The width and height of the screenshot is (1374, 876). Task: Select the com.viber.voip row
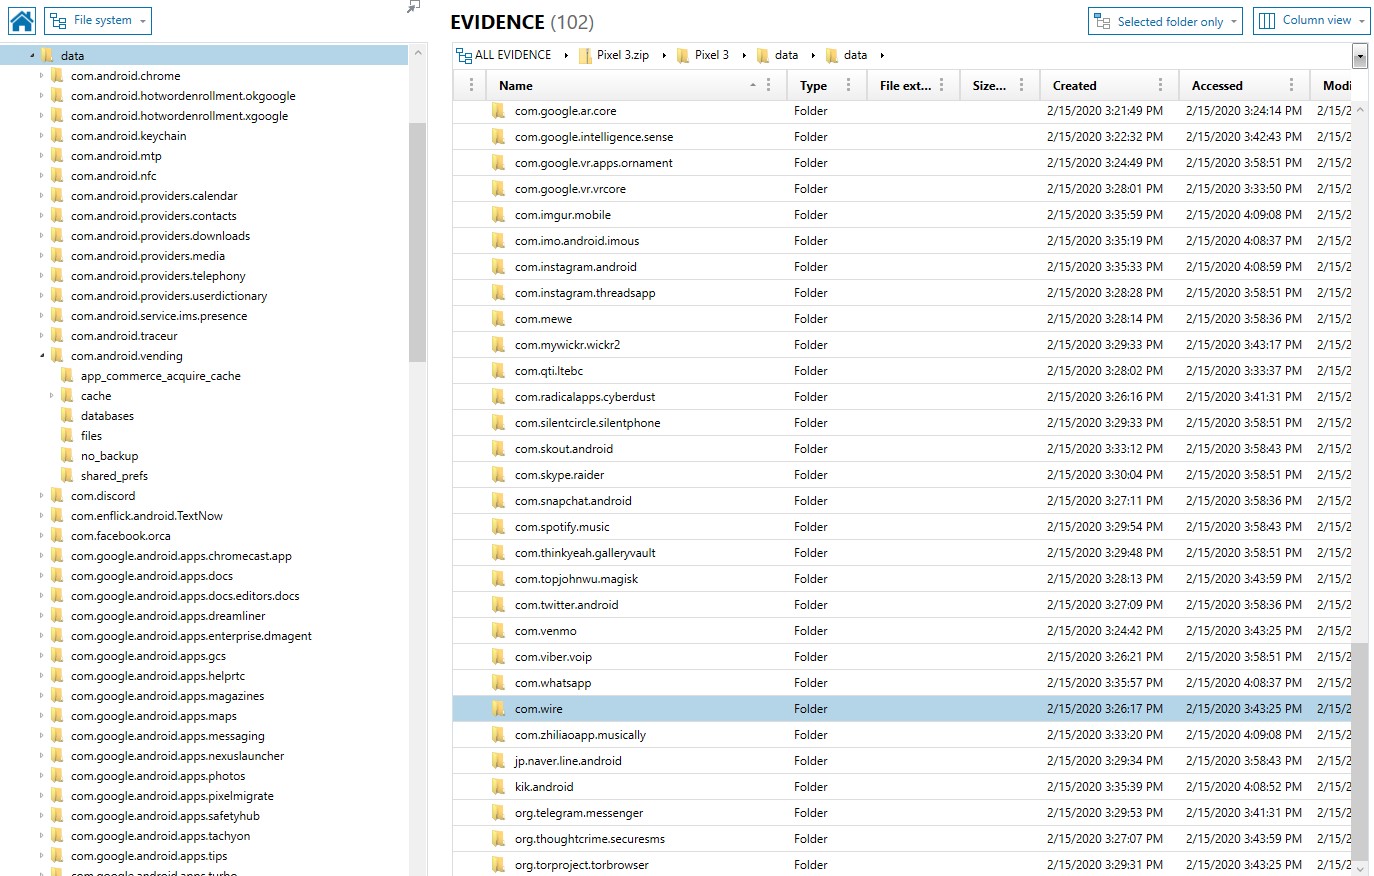[902, 657]
